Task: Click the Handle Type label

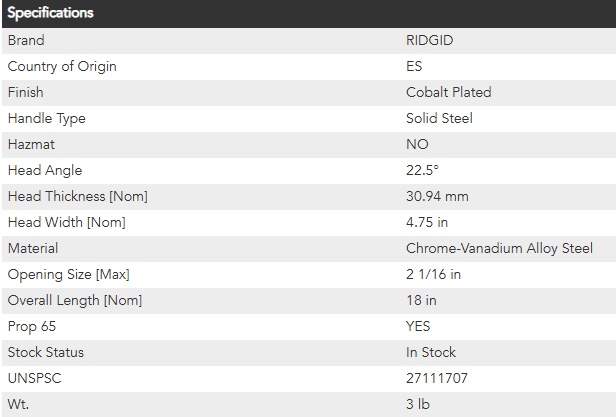Action: [47, 118]
